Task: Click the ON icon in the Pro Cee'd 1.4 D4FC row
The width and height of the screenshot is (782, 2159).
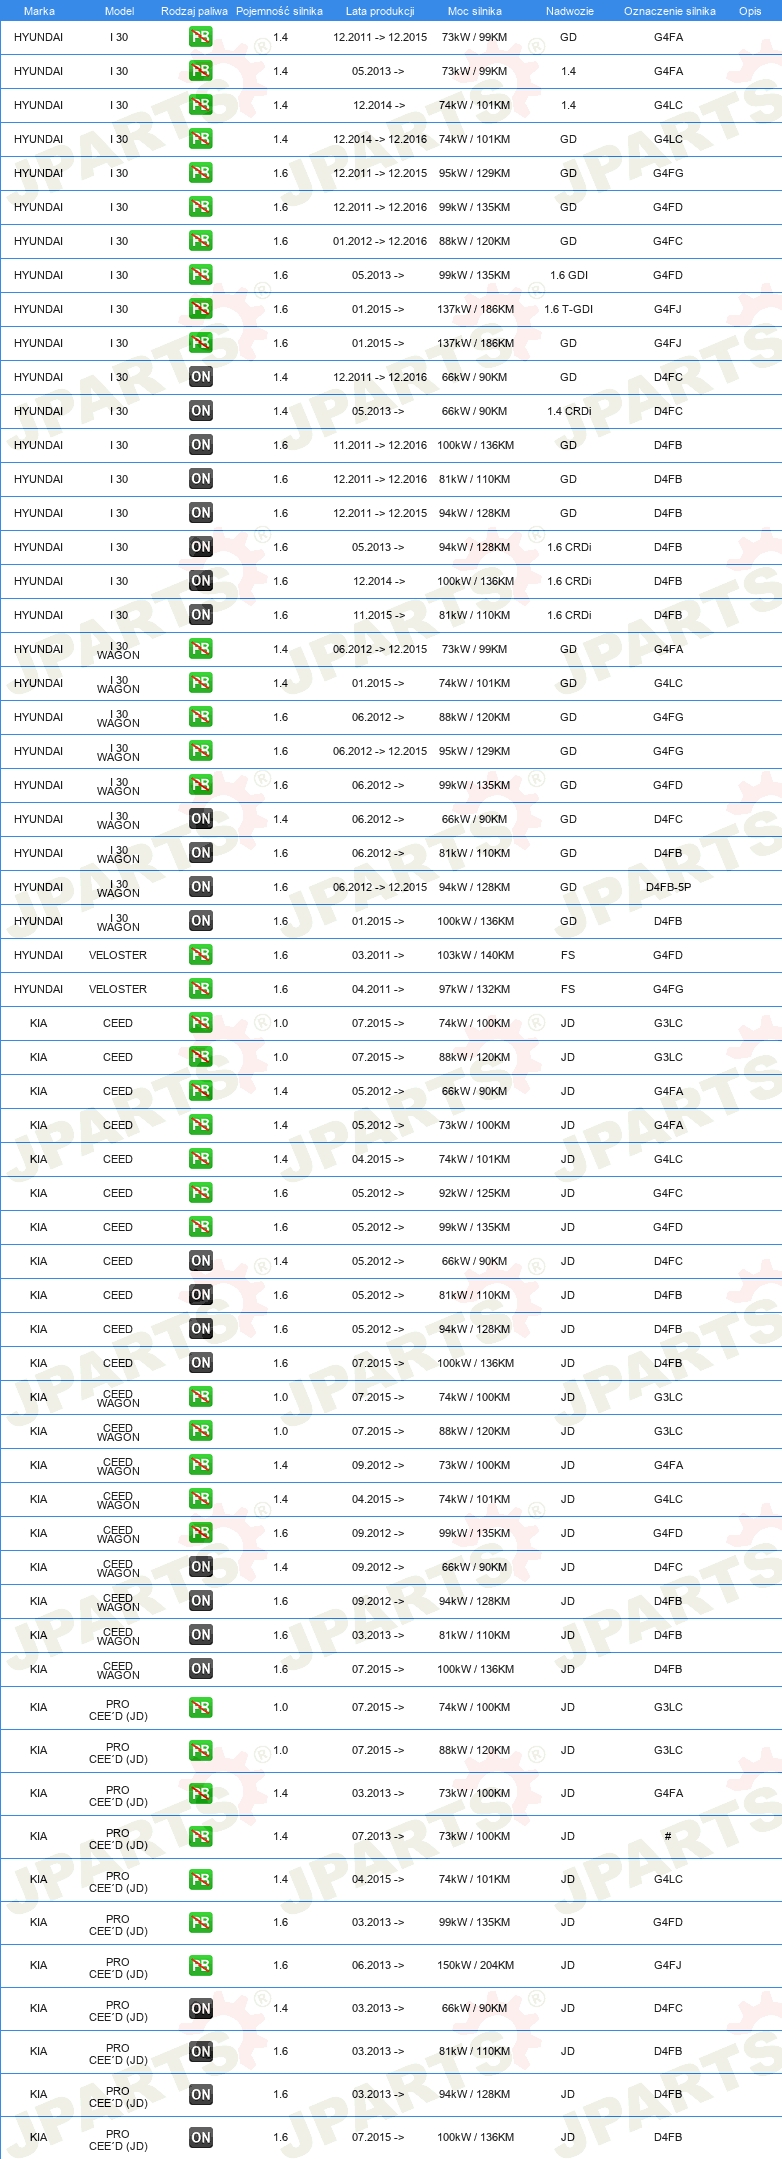Action: click(x=201, y=2009)
